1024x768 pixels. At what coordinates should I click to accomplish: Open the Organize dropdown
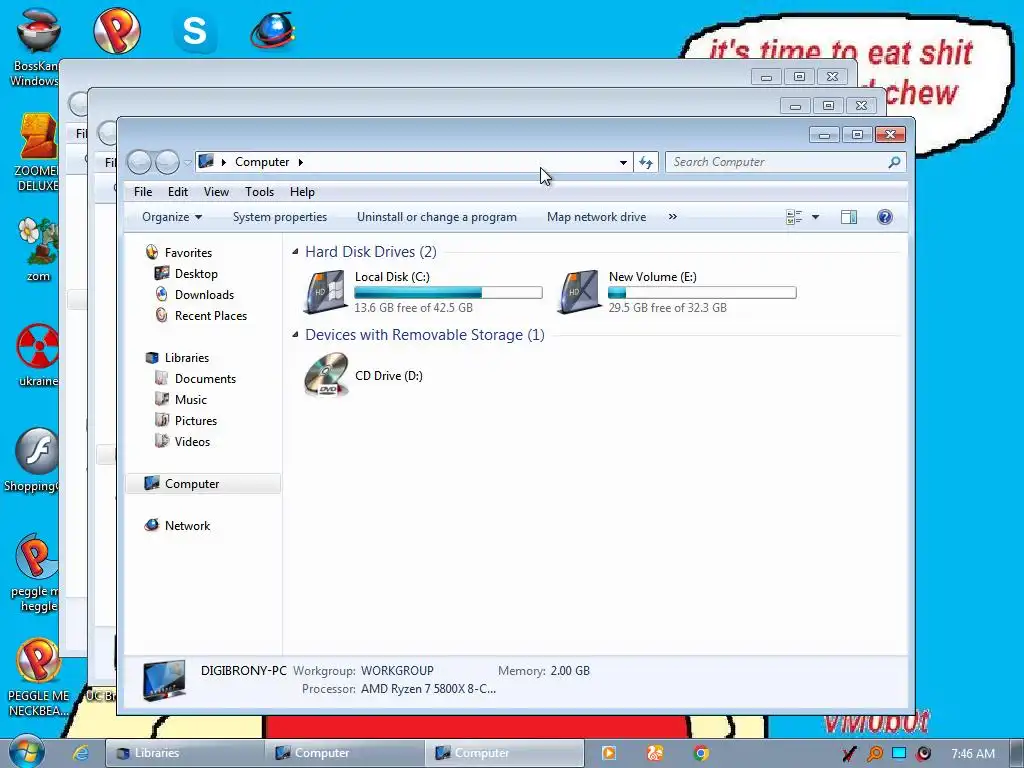point(172,217)
